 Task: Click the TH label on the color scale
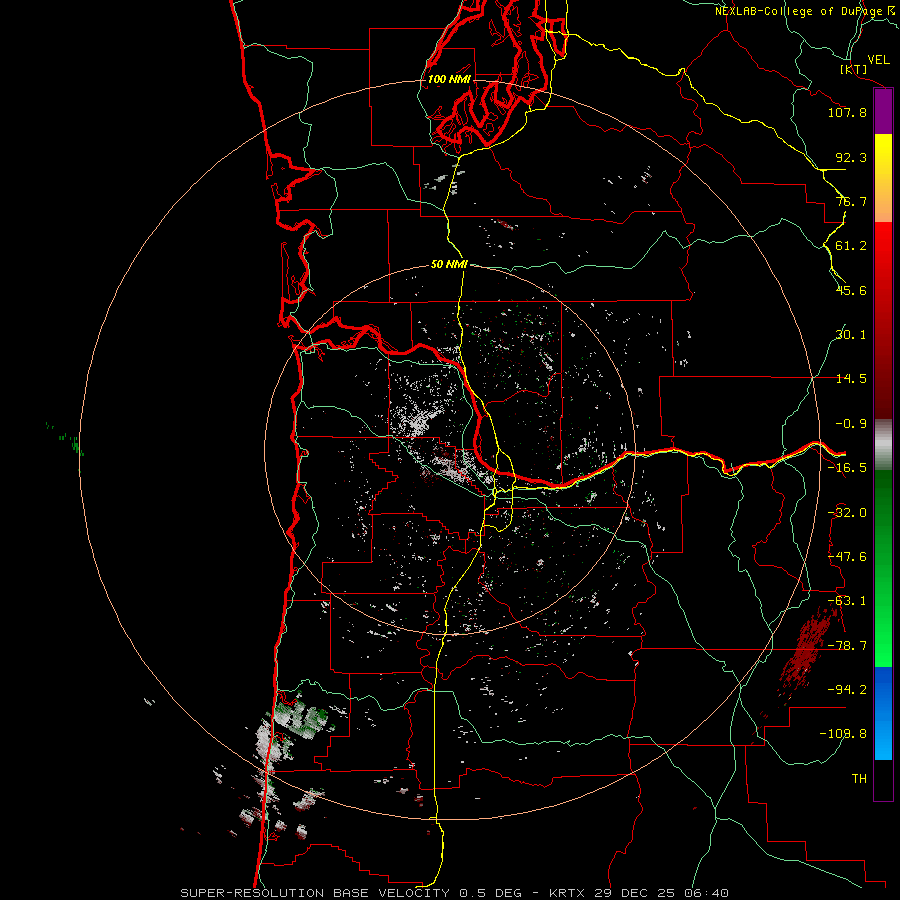point(859,779)
